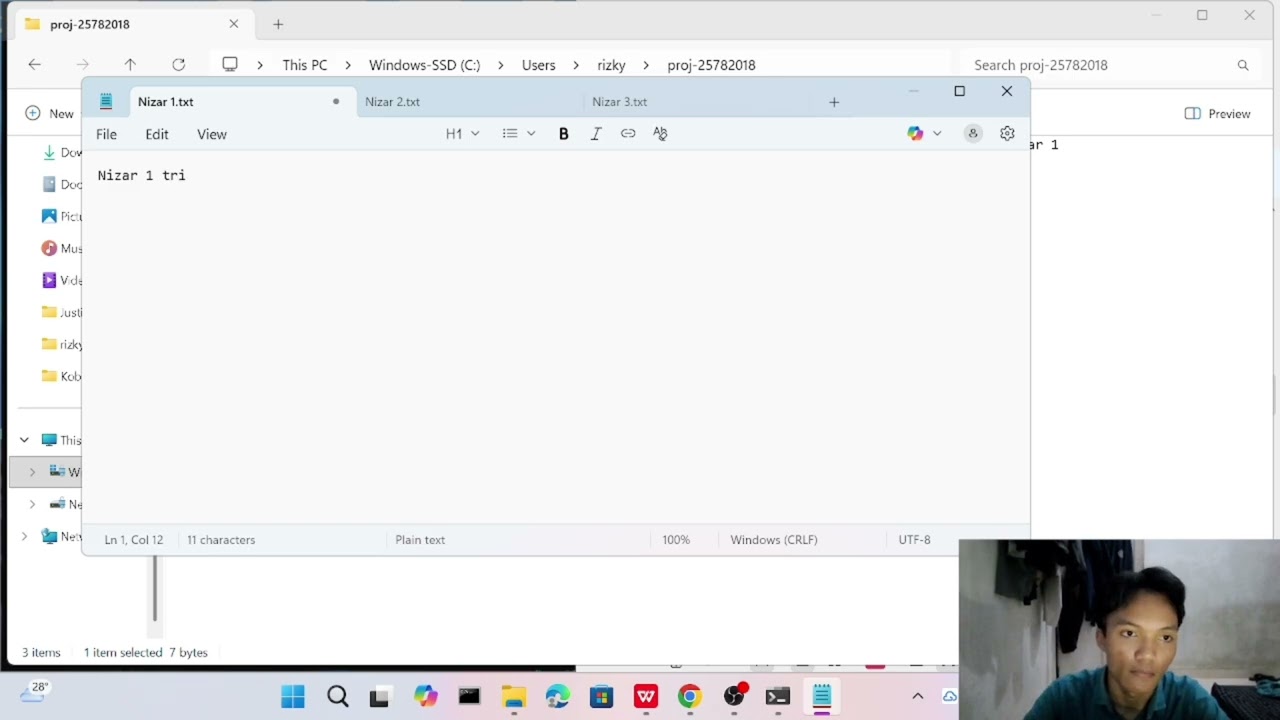
Task: Open the account profile icon in Notepad
Action: tap(973, 134)
